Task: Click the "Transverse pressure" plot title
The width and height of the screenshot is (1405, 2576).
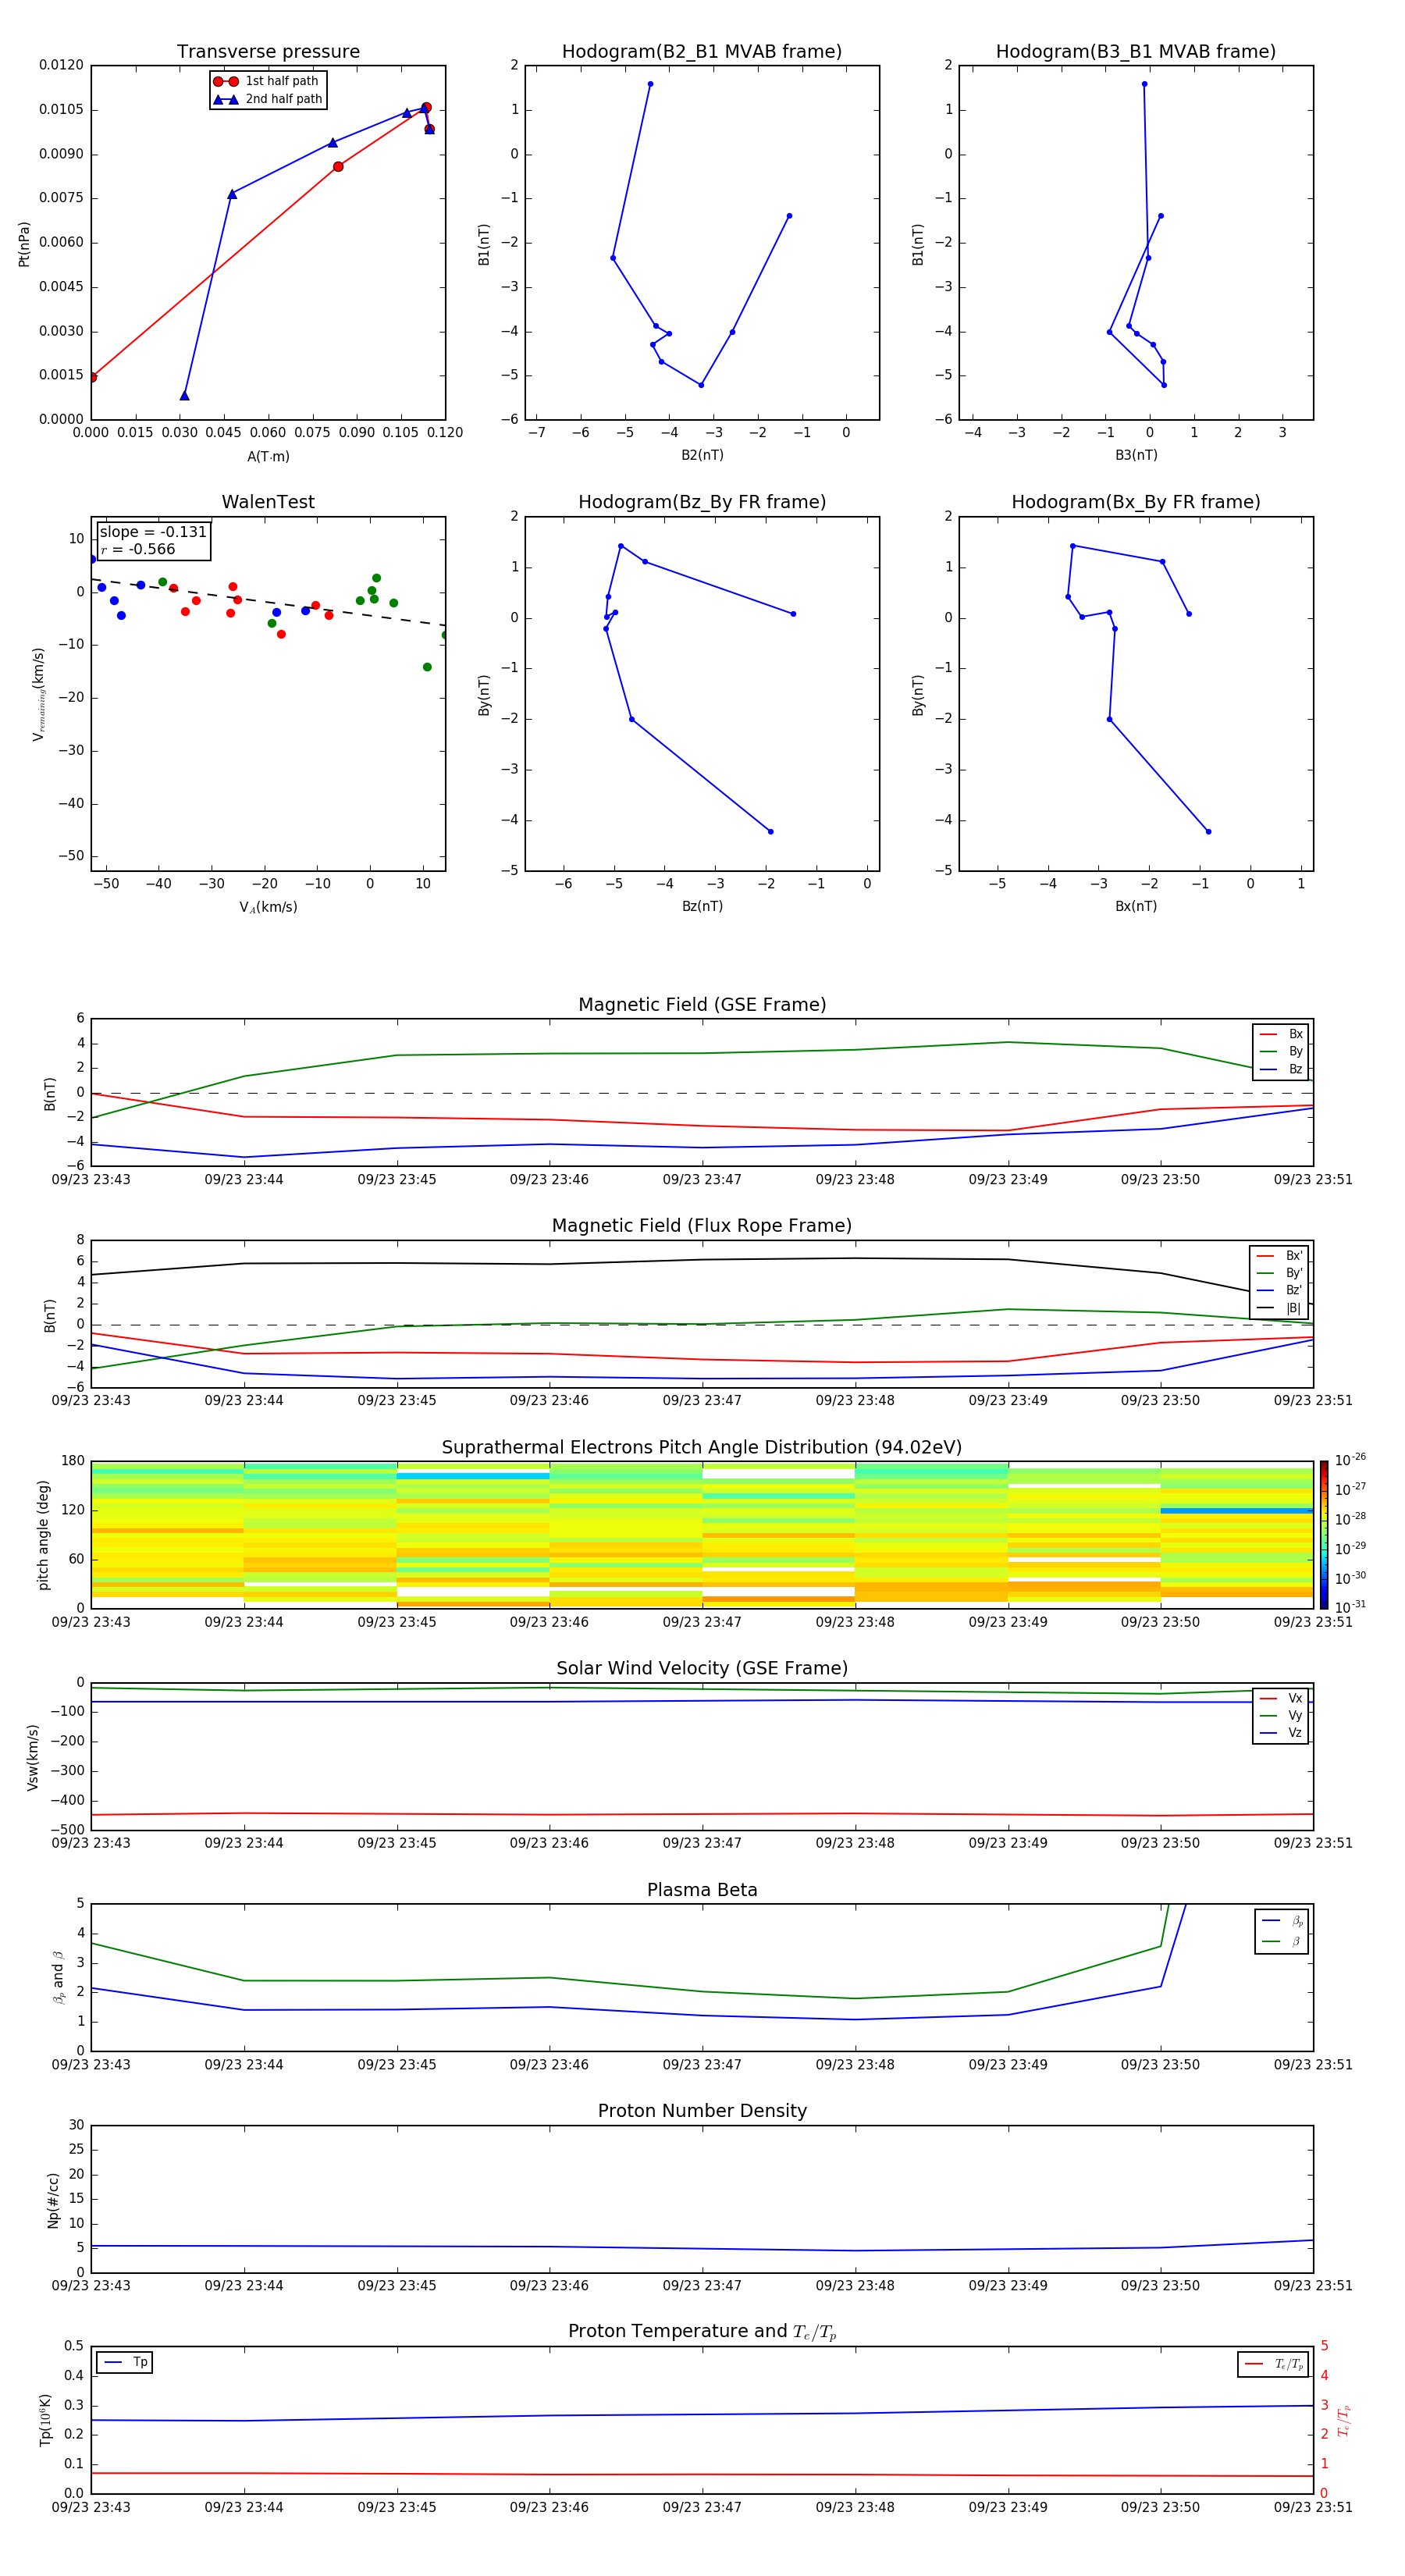Action: [268, 52]
